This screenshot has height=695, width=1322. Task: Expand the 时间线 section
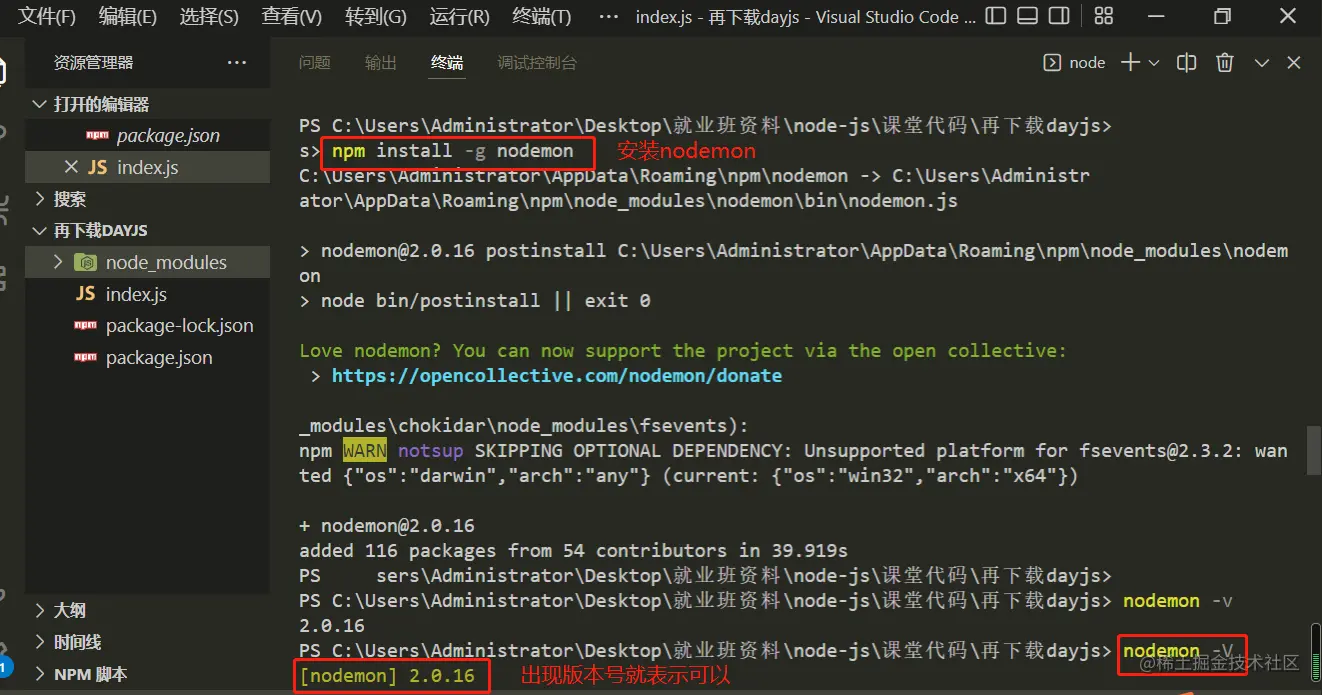[148, 642]
